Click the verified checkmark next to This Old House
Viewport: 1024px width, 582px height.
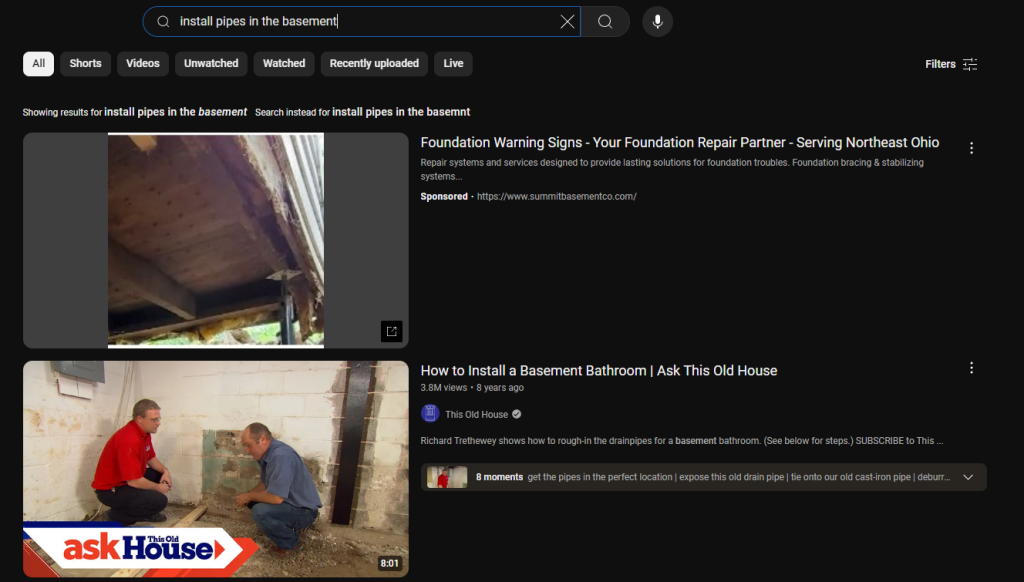(x=515, y=413)
